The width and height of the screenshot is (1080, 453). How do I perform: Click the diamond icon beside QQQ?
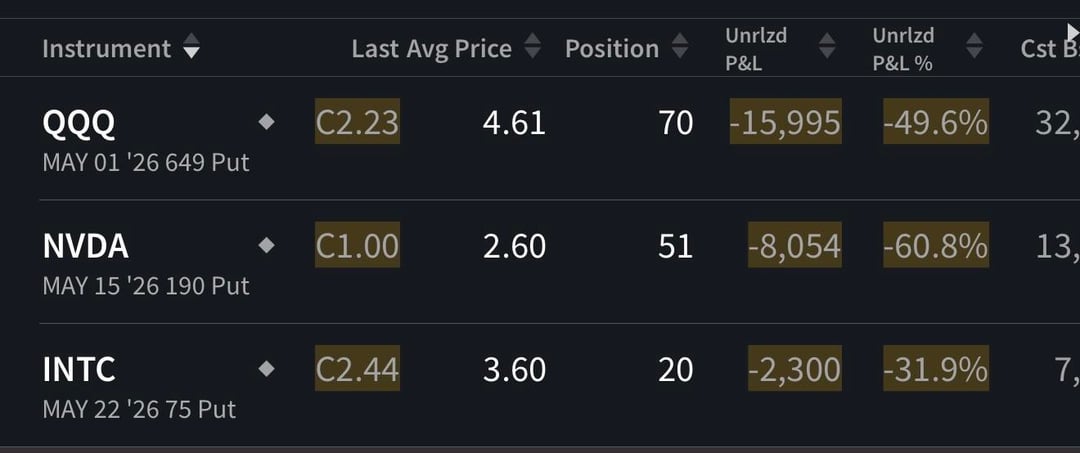(266, 122)
